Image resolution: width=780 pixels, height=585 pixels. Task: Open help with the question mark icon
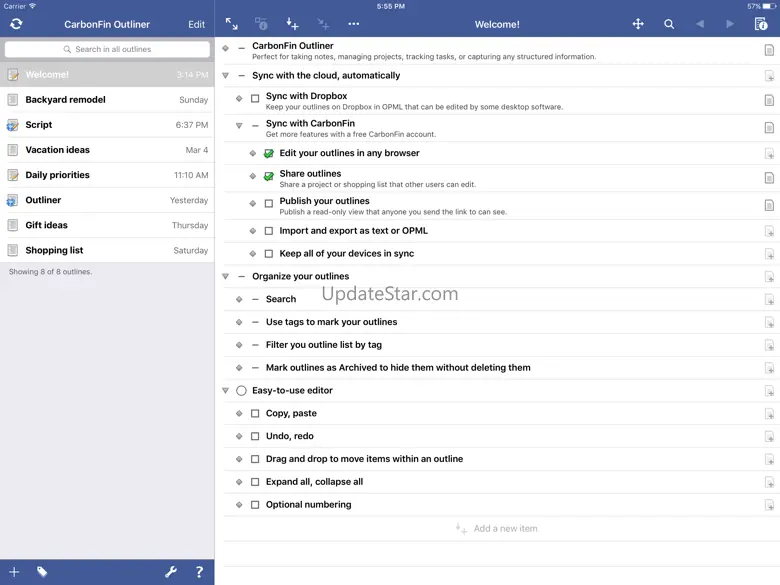(x=199, y=572)
